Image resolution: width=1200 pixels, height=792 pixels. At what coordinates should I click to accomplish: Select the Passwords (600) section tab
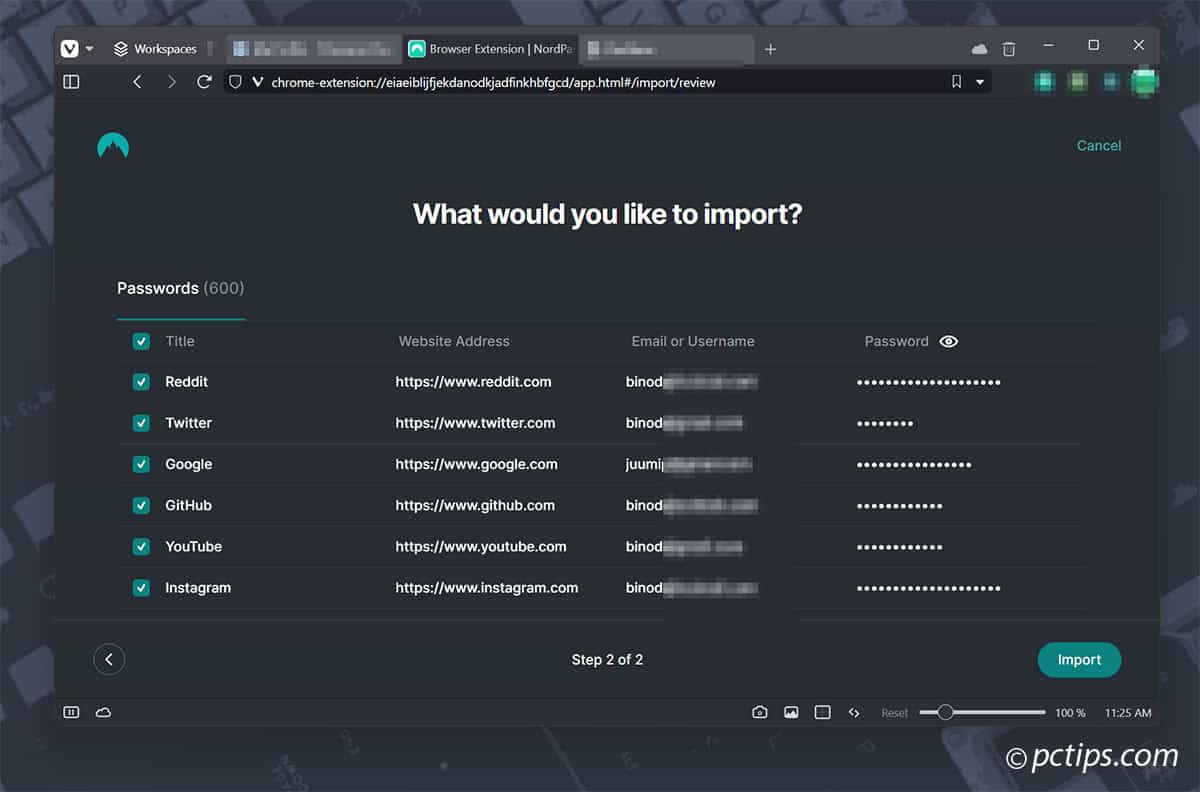(x=180, y=288)
